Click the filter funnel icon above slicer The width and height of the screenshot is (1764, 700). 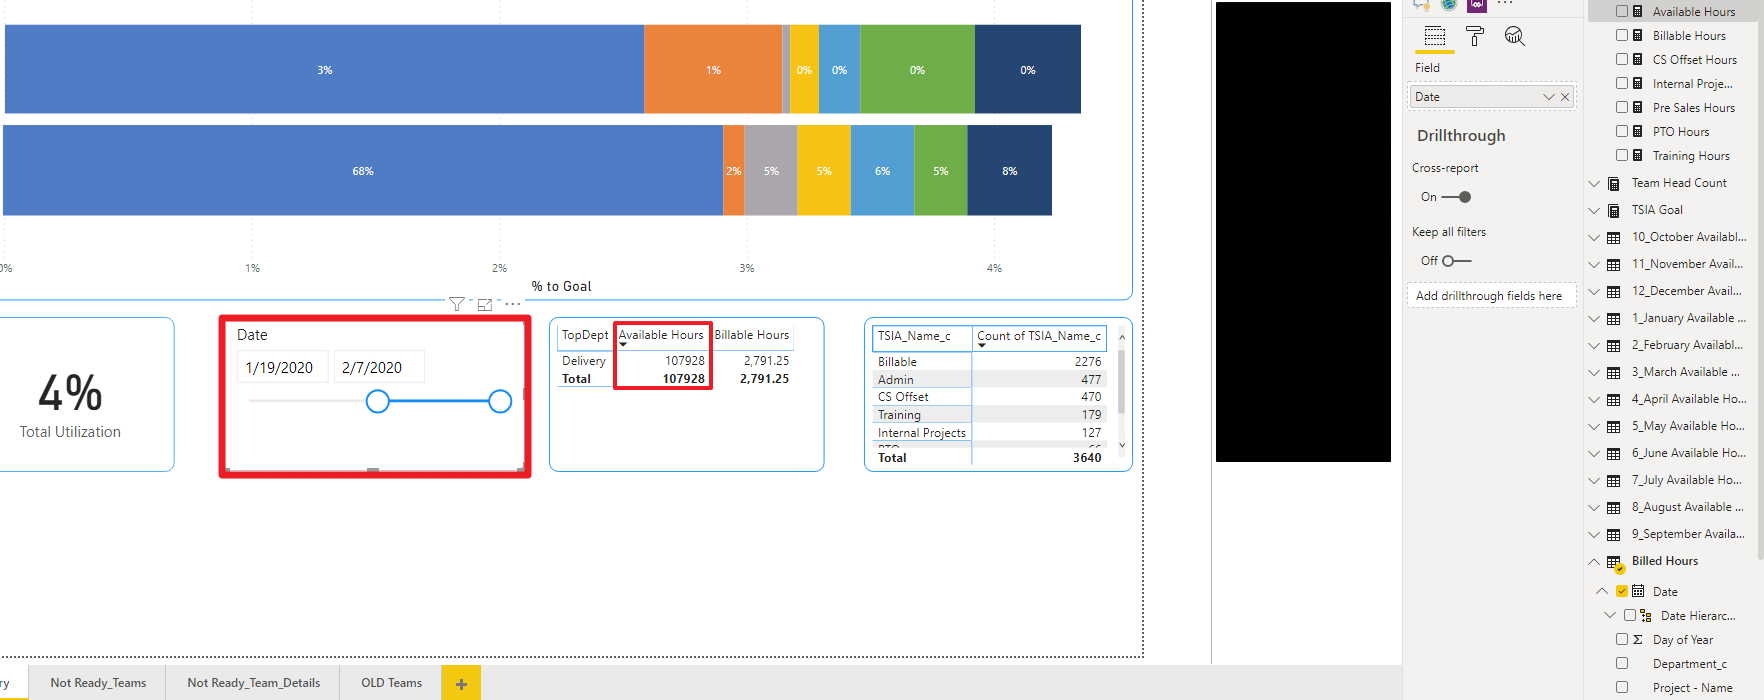457,304
